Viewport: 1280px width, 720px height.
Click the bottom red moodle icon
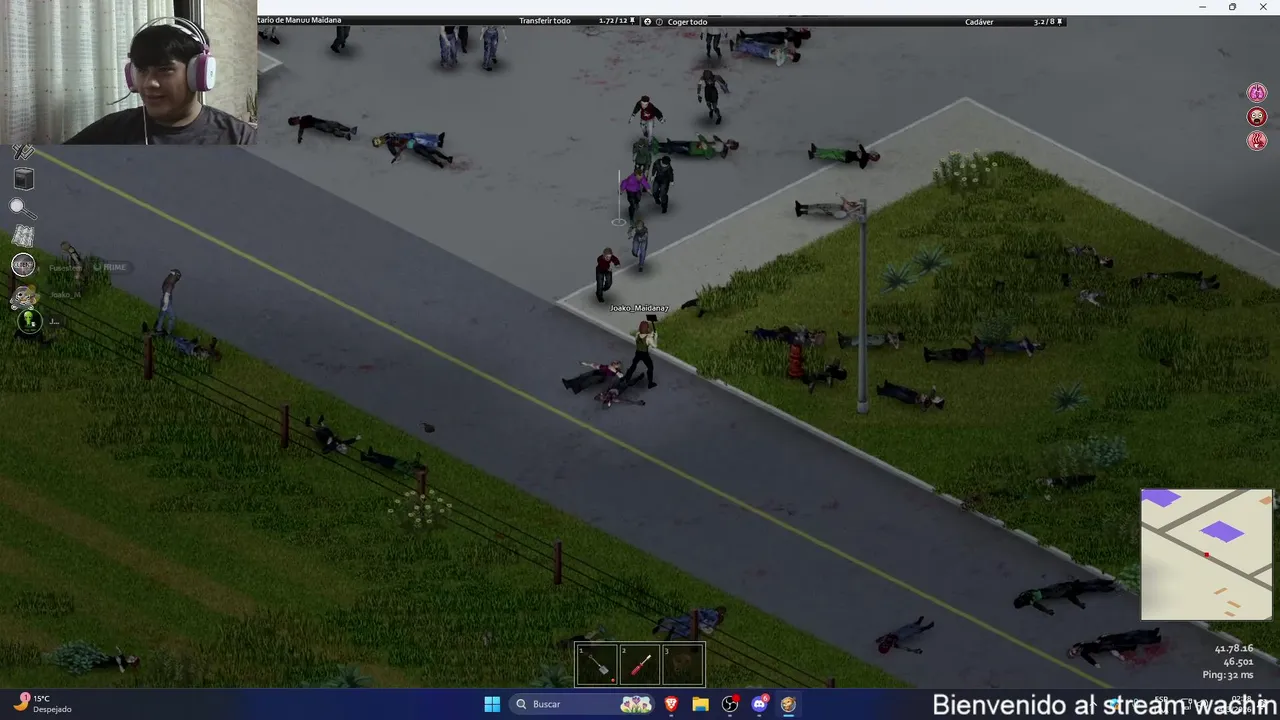click(x=1257, y=141)
